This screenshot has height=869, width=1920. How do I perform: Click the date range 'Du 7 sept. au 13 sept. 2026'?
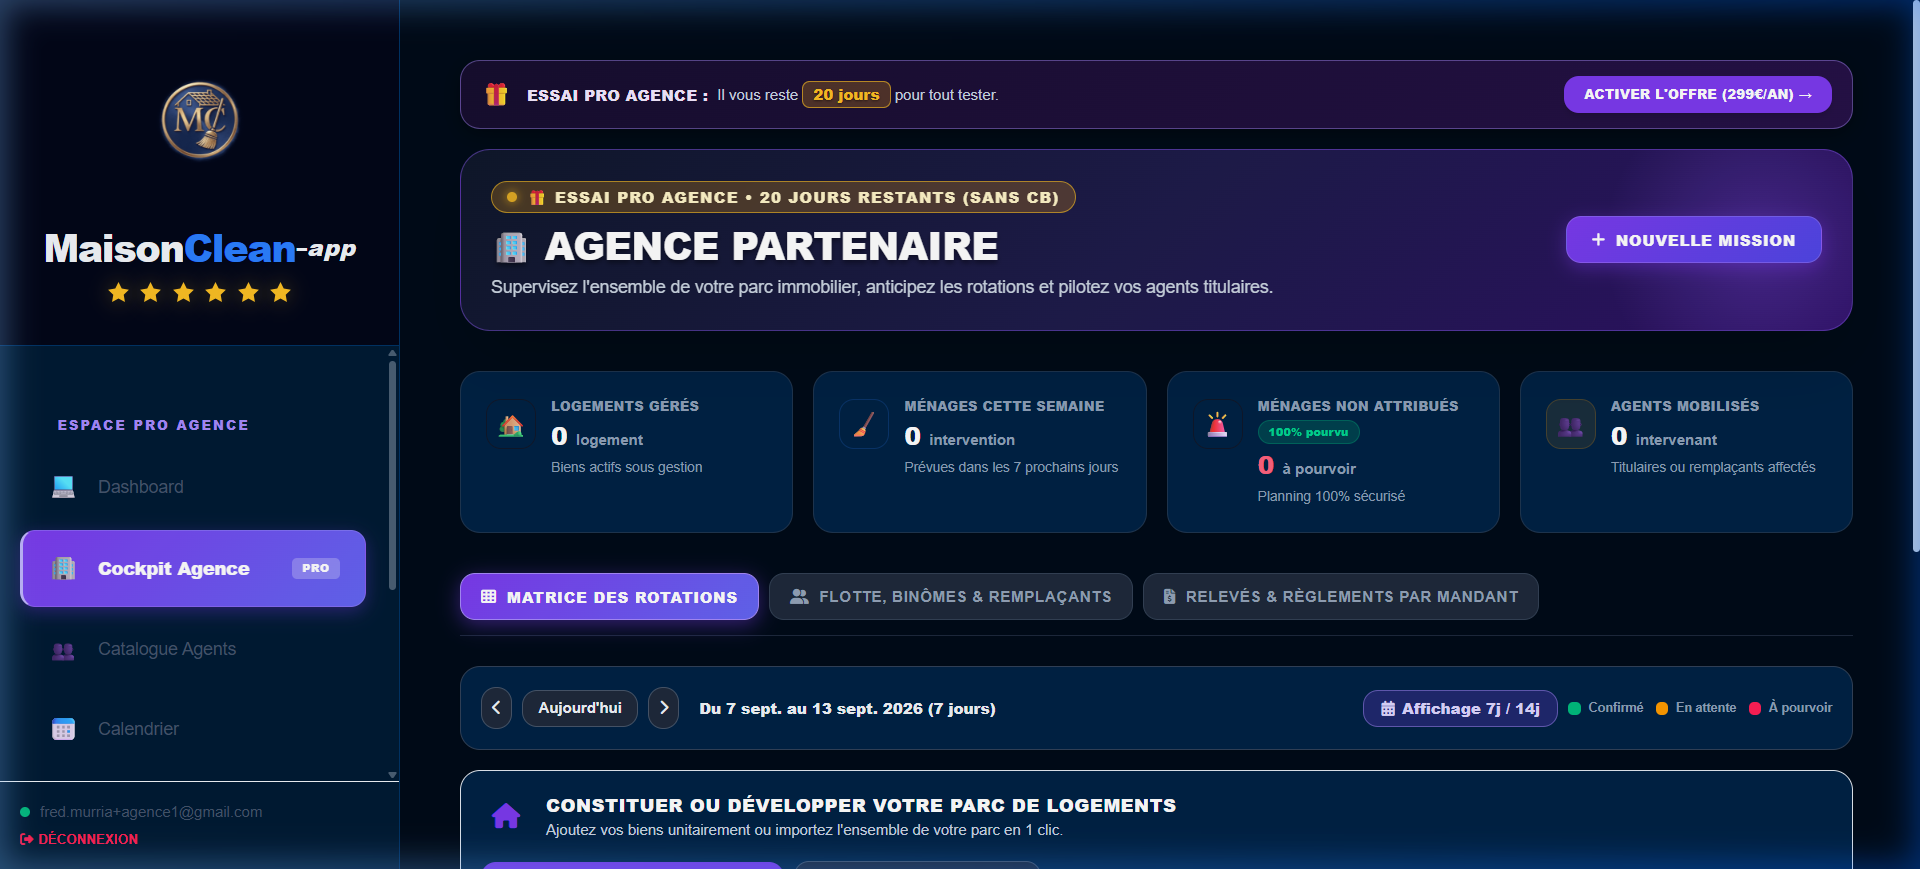click(x=847, y=708)
